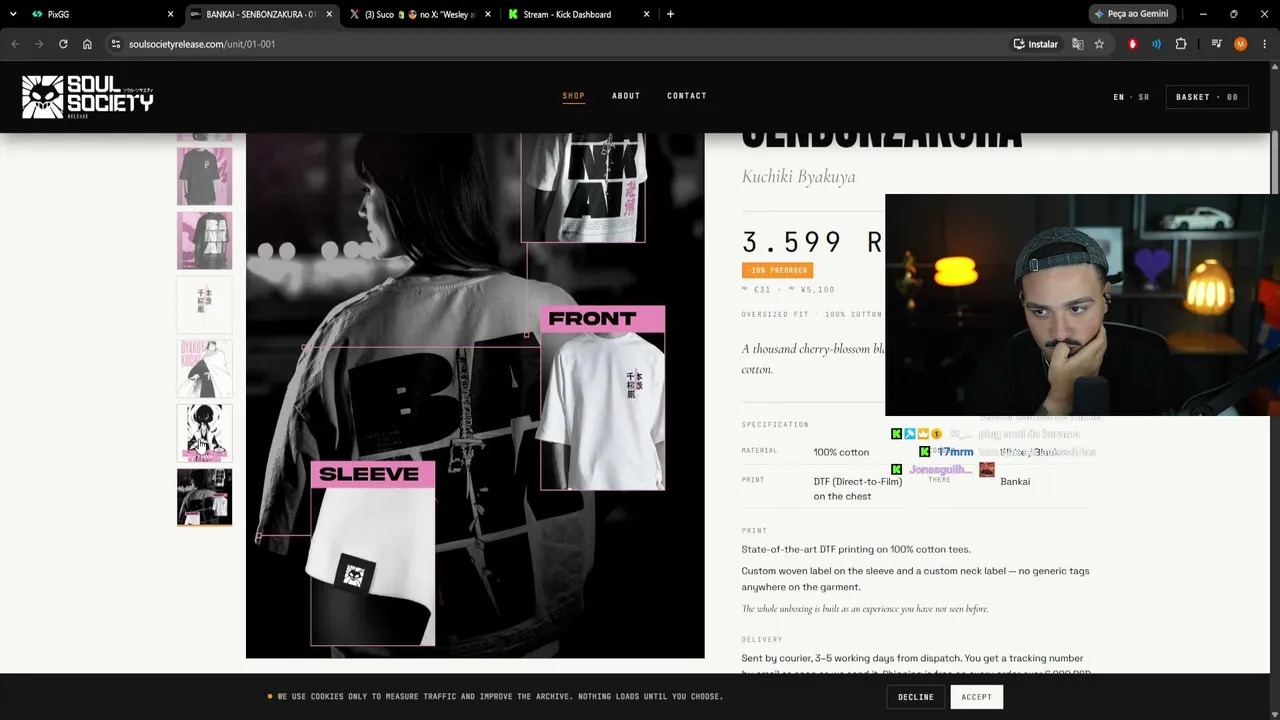The height and width of the screenshot is (720, 1280).
Task: Click the browser forward arrow
Action: [39, 44]
